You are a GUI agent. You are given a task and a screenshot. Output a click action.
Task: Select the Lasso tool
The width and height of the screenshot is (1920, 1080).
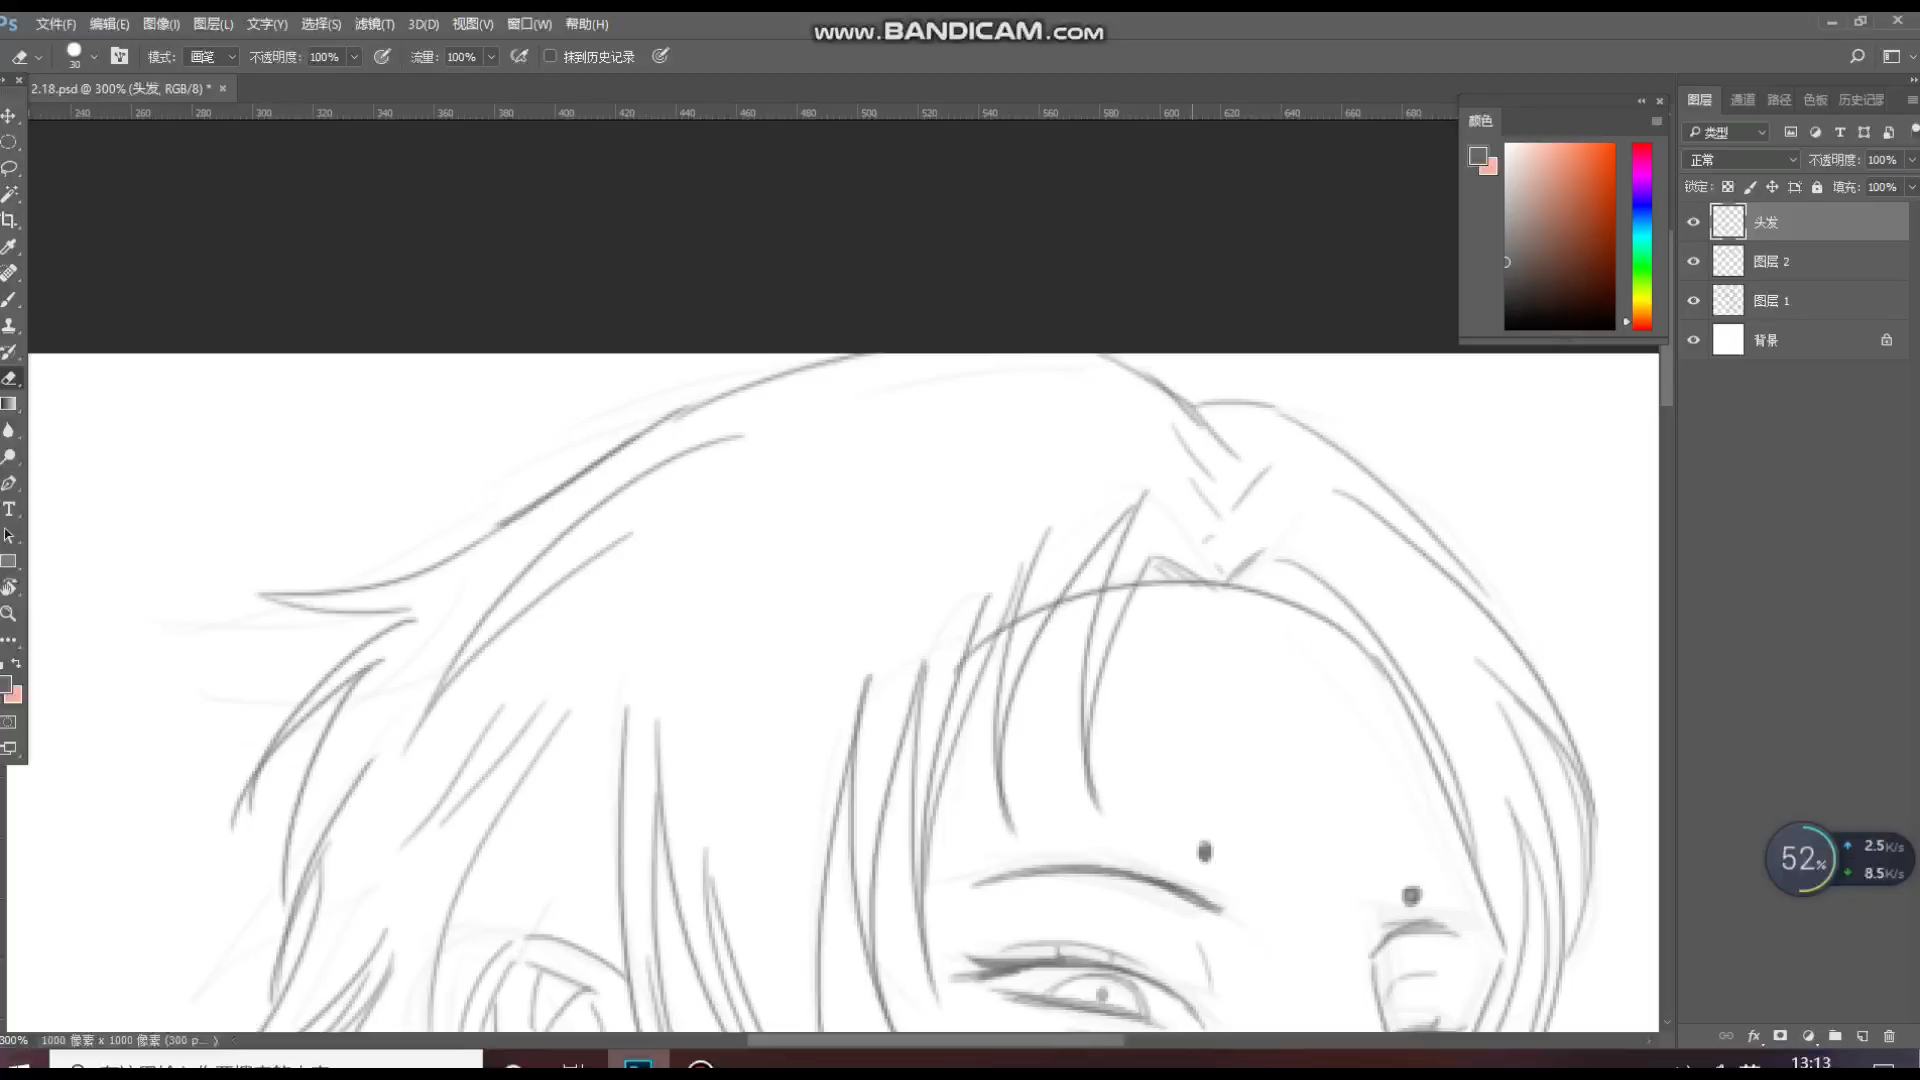point(9,168)
